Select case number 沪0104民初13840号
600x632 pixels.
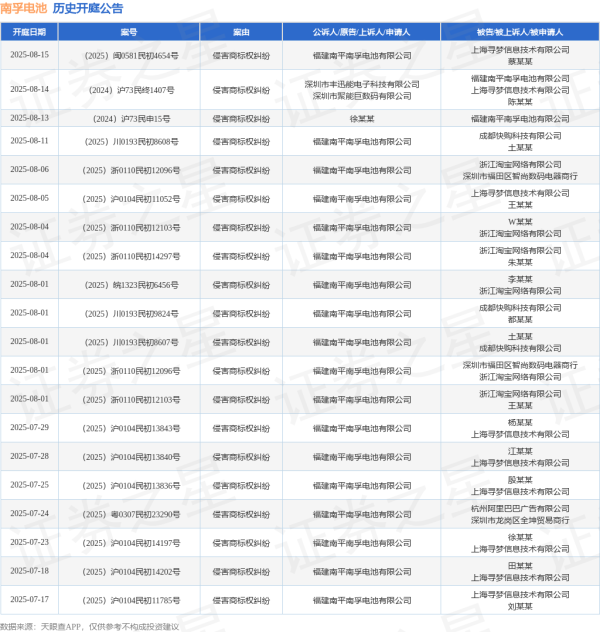point(131,457)
